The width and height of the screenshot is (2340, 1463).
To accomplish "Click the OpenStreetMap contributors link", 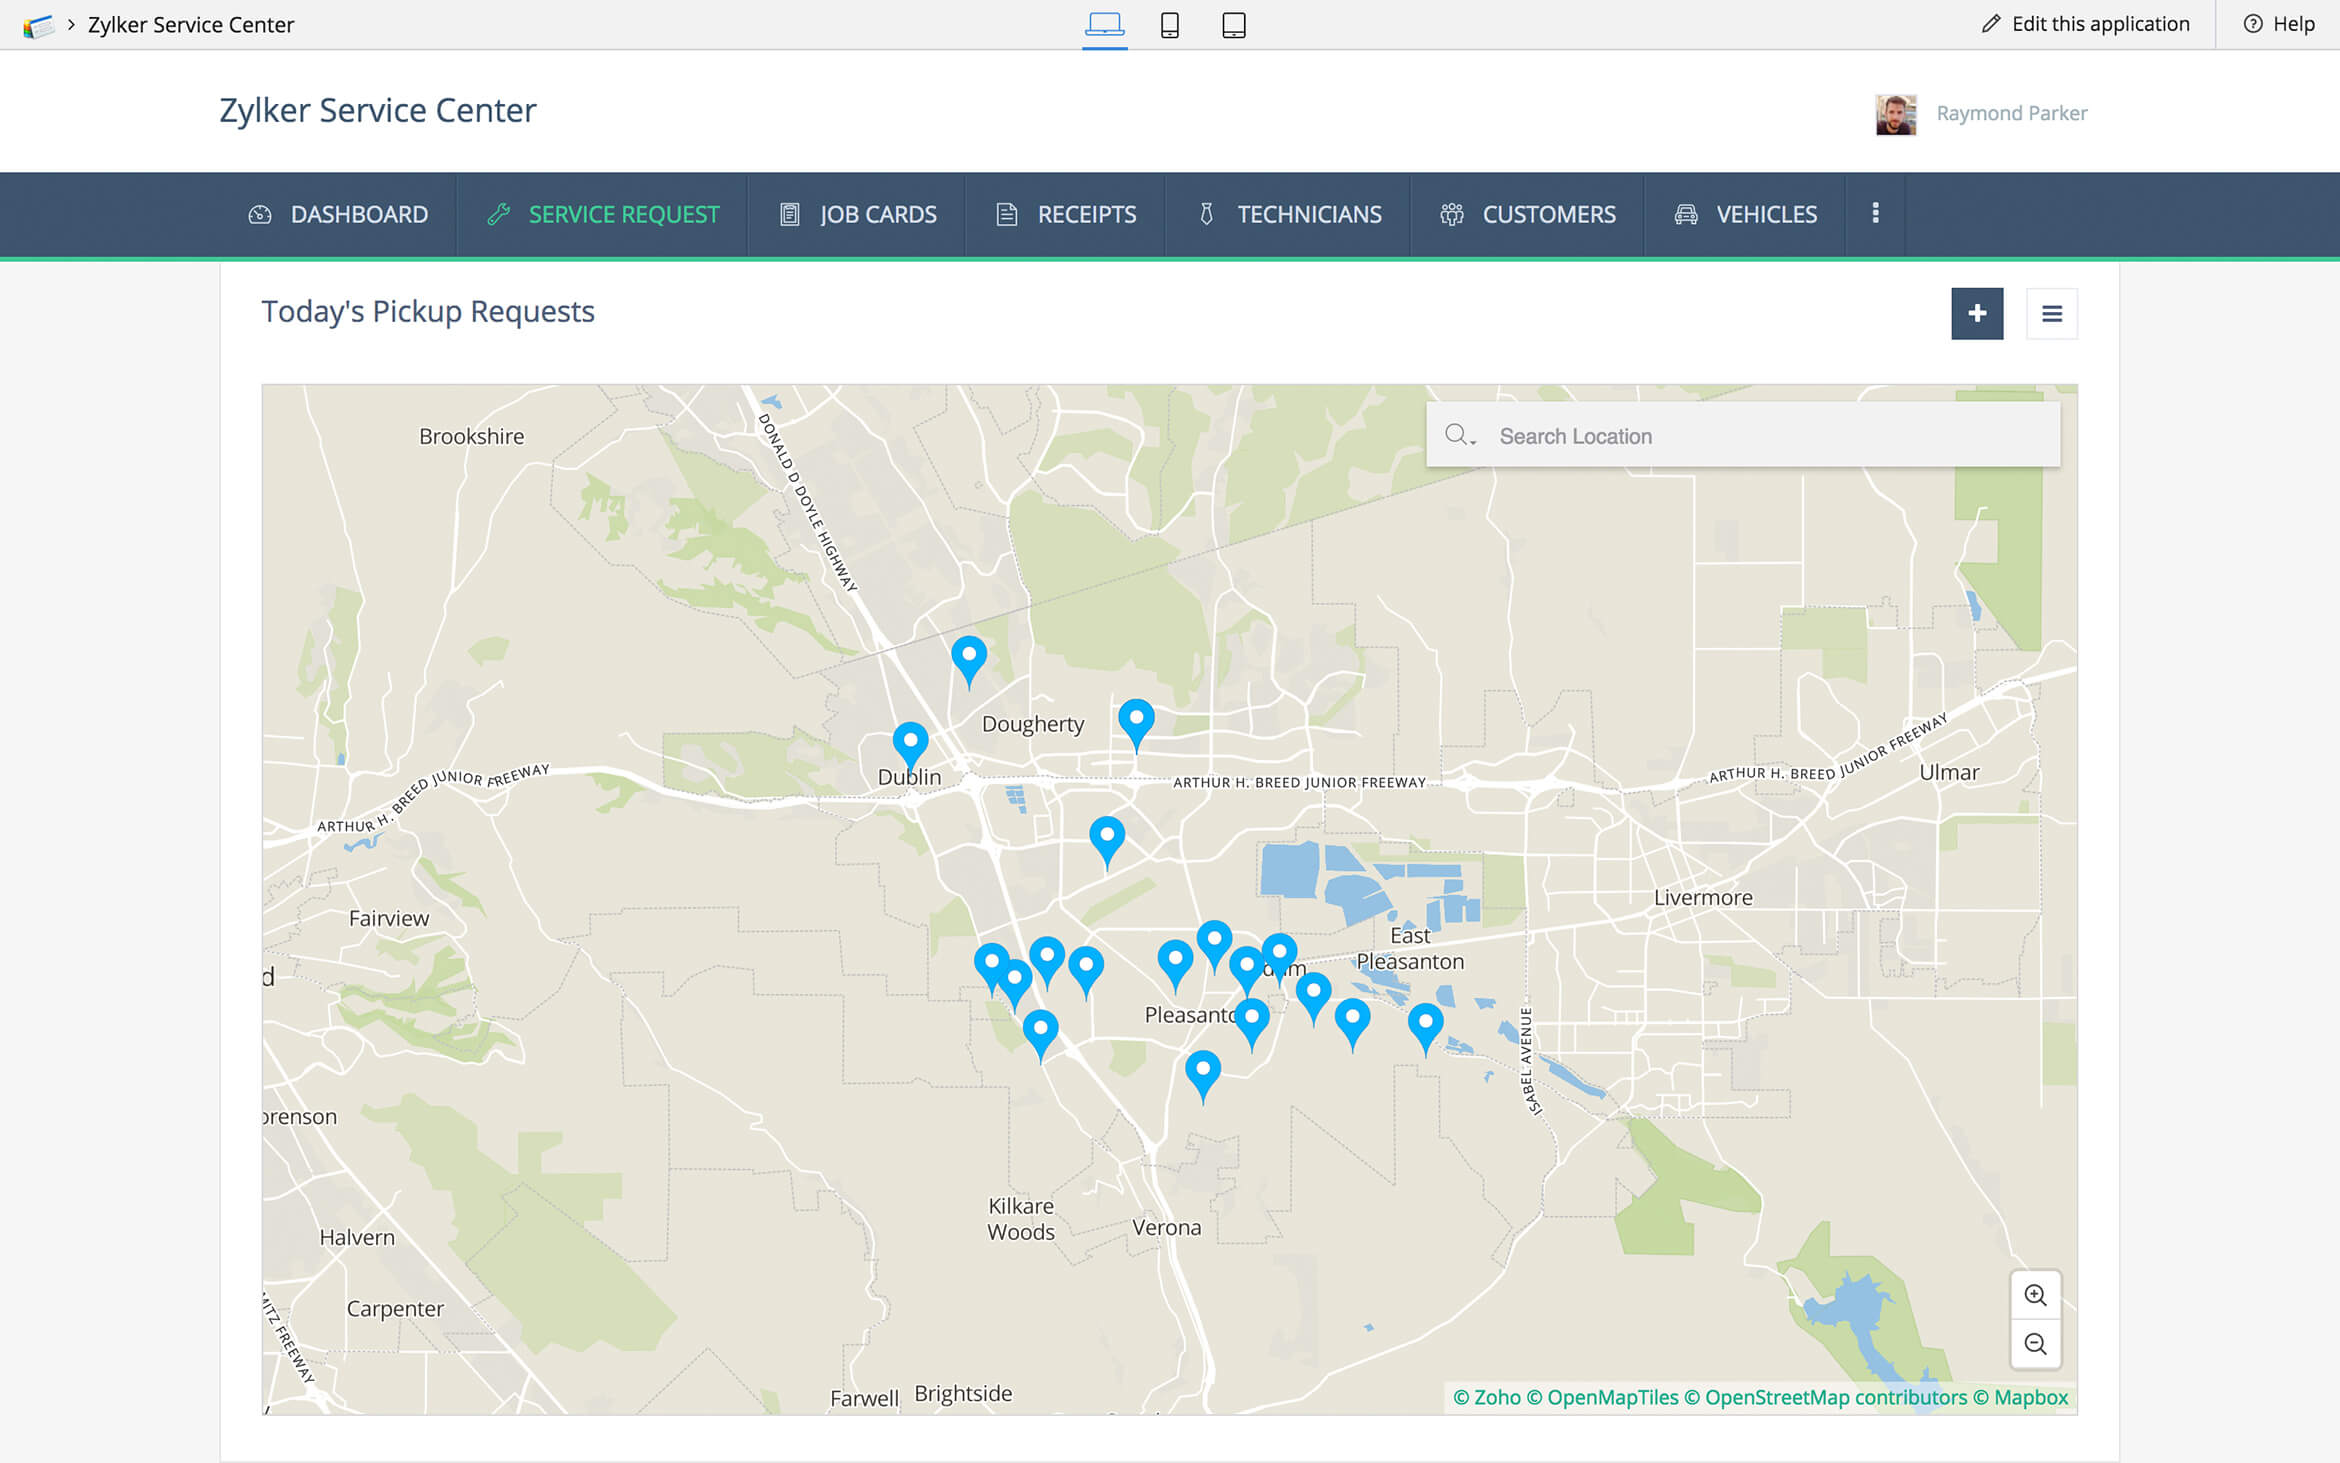I will point(1835,1397).
